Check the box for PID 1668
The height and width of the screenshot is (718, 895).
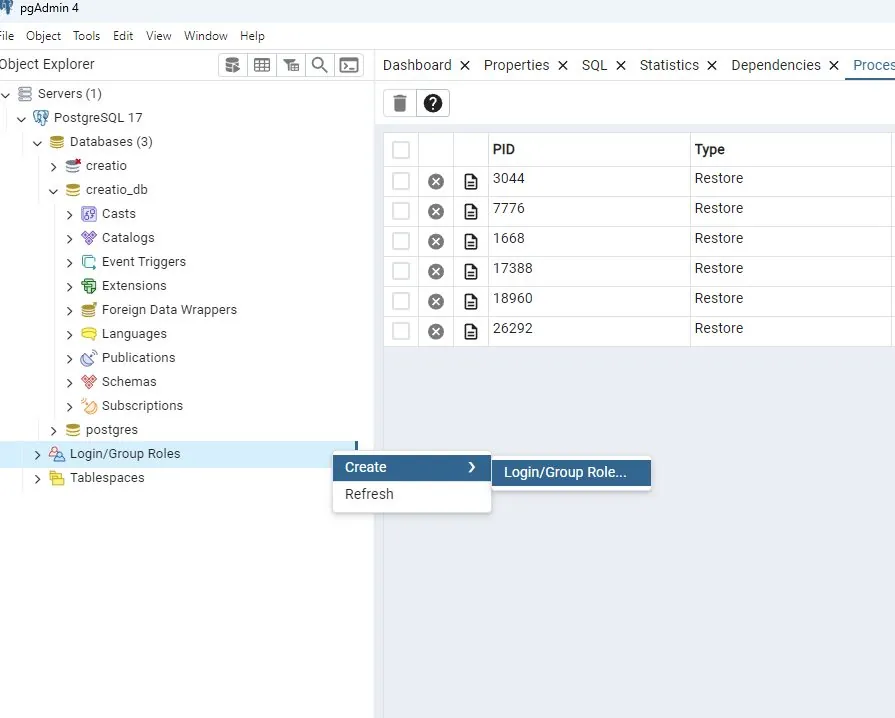pyautogui.click(x=401, y=241)
